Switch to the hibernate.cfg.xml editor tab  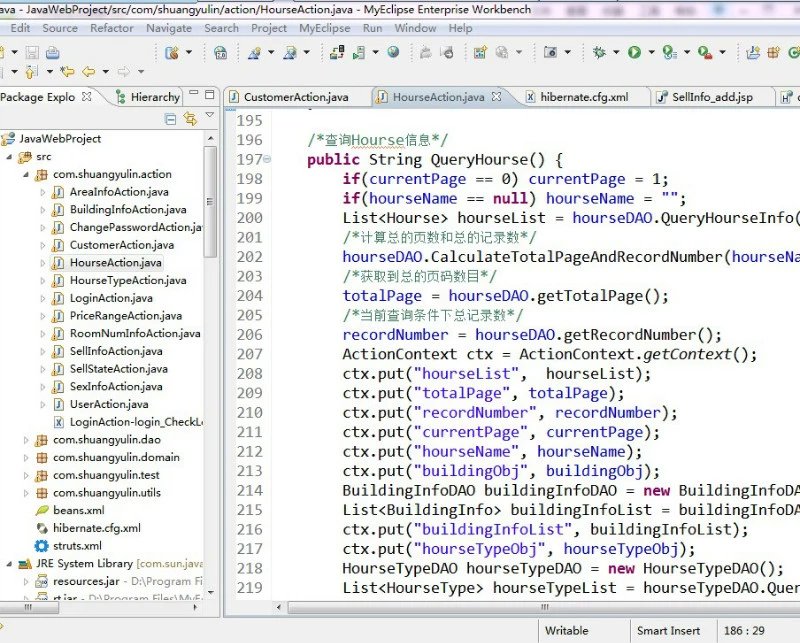[x=584, y=97]
